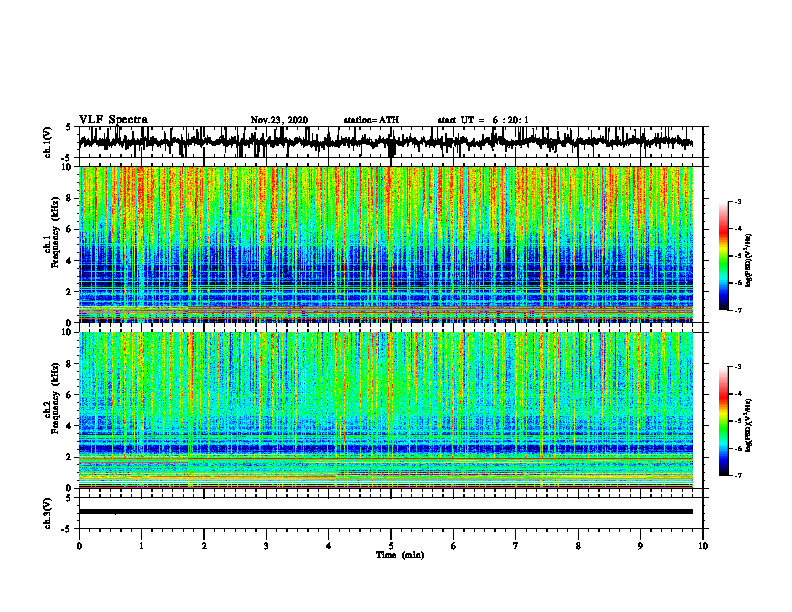Select the date text "Nov.23, 2020"

point(279,120)
